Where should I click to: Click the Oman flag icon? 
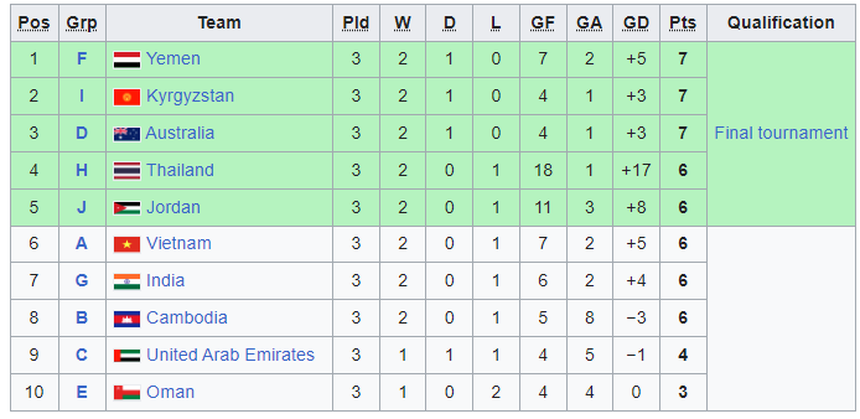coord(126,392)
